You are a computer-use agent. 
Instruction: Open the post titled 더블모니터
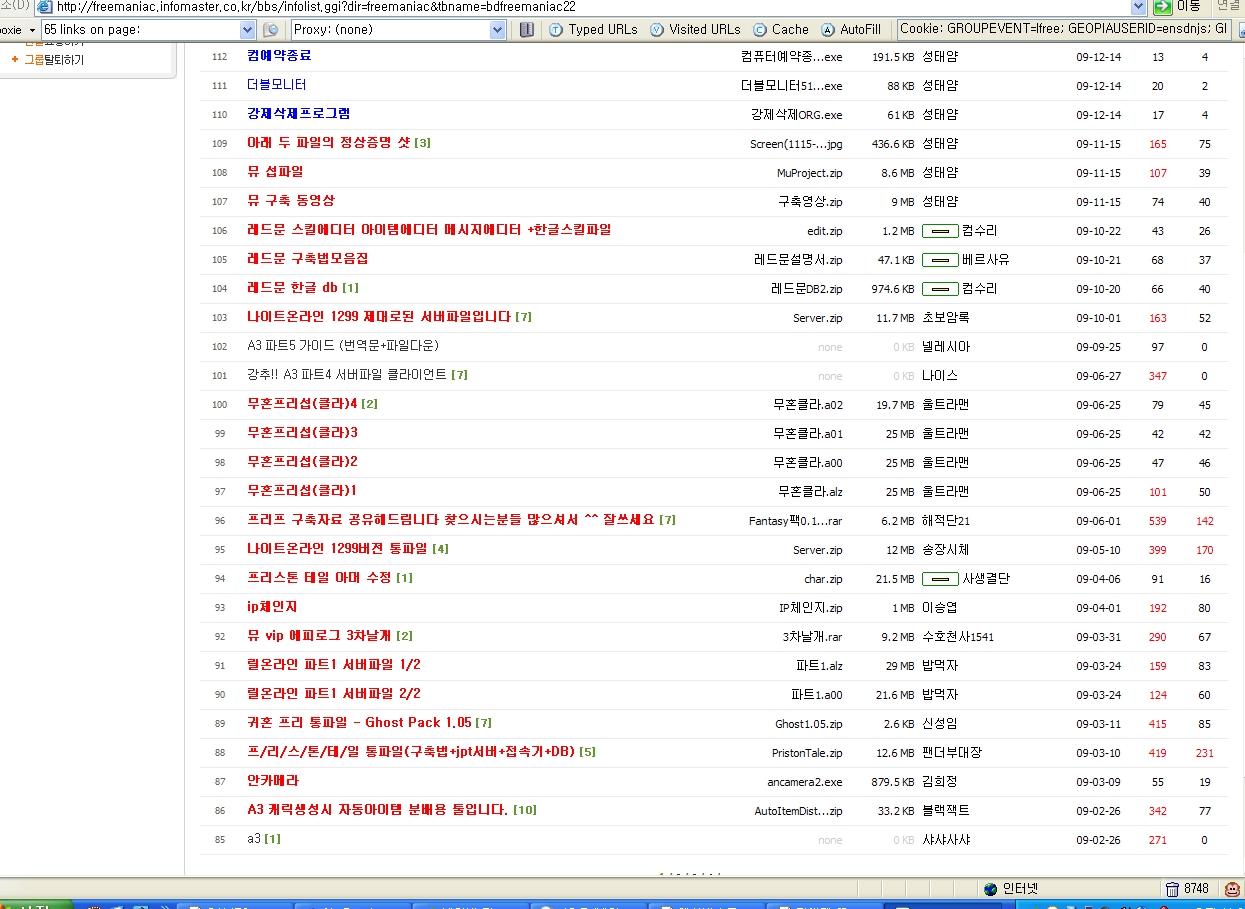click(276, 85)
